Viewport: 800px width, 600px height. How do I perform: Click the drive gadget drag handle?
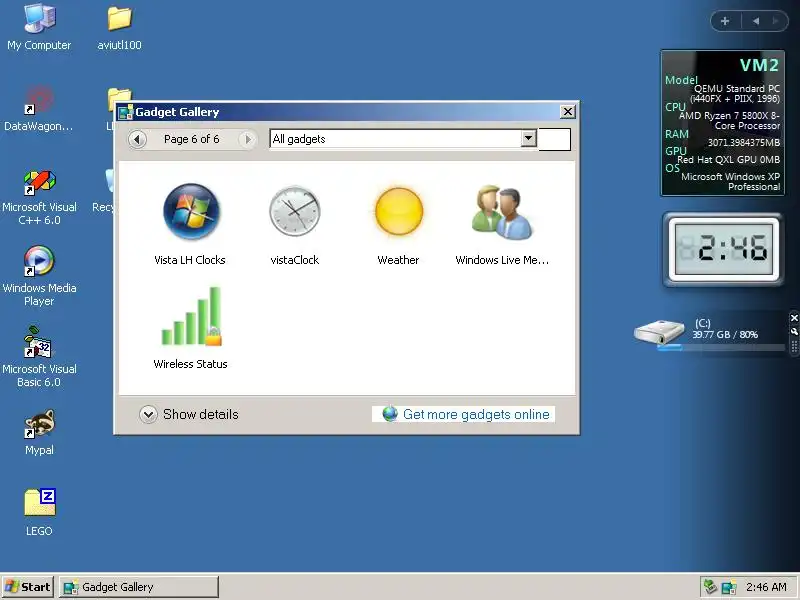pos(794,346)
